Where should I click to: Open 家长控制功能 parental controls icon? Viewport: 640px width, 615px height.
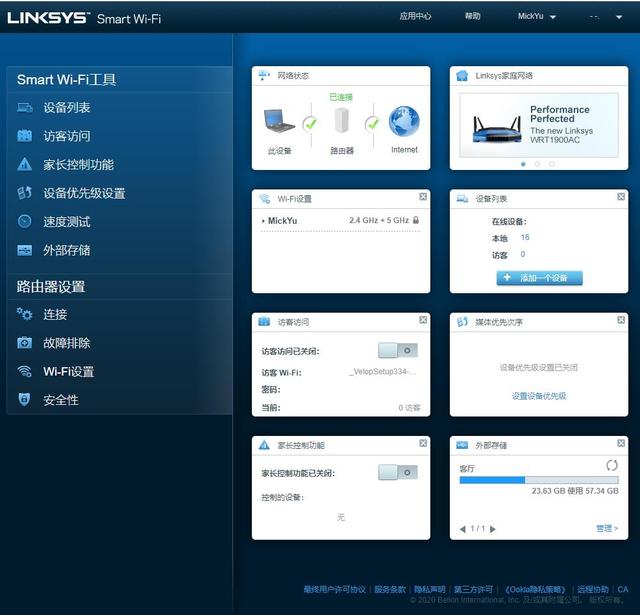25,165
